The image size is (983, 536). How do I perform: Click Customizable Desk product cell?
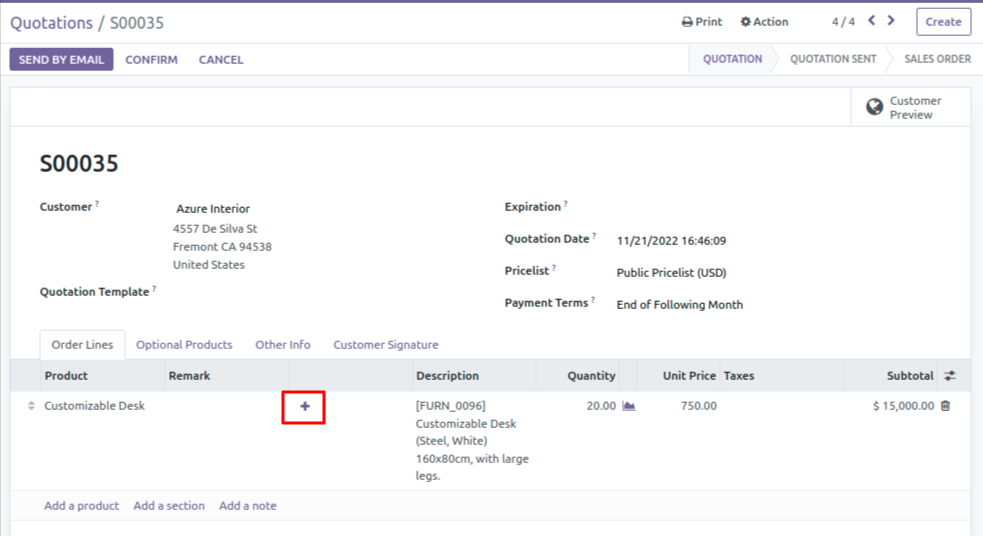tap(94, 406)
